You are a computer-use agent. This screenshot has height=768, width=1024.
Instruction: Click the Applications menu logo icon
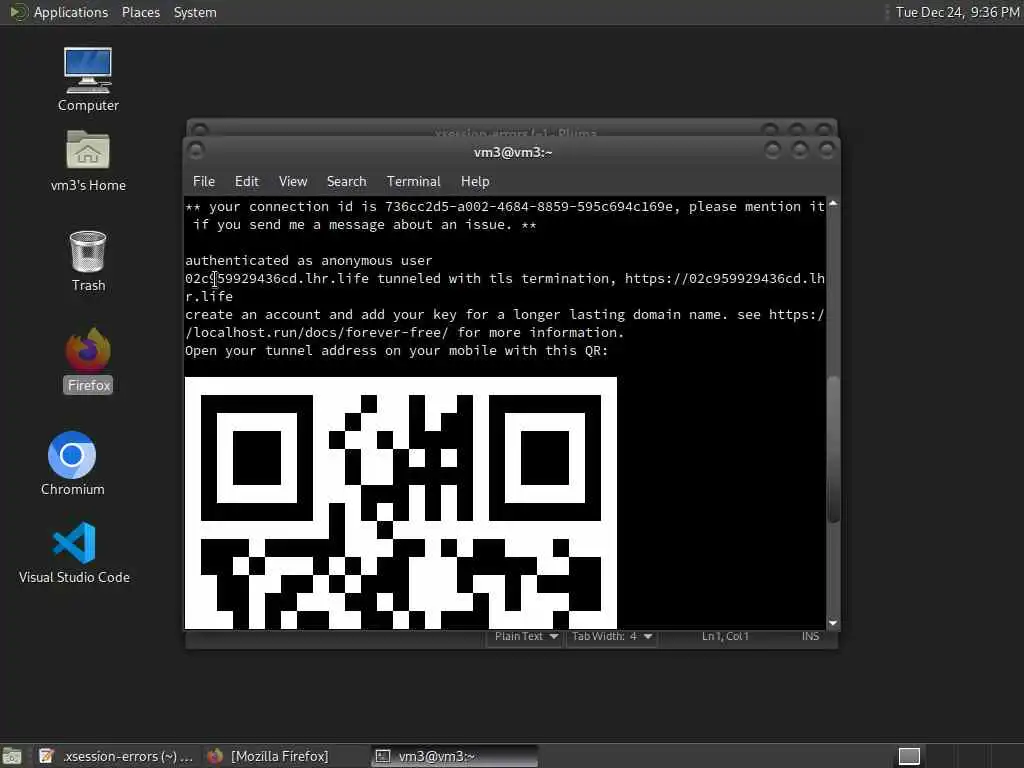tap(18, 12)
